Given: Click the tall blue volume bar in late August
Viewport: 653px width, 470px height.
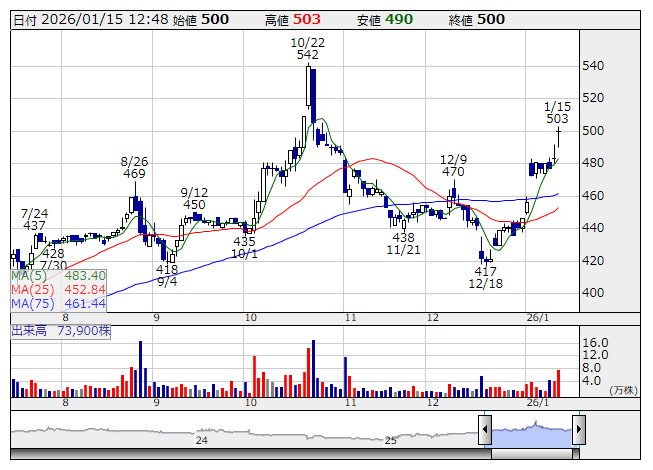Looking at the screenshot, I should tap(140, 369).
